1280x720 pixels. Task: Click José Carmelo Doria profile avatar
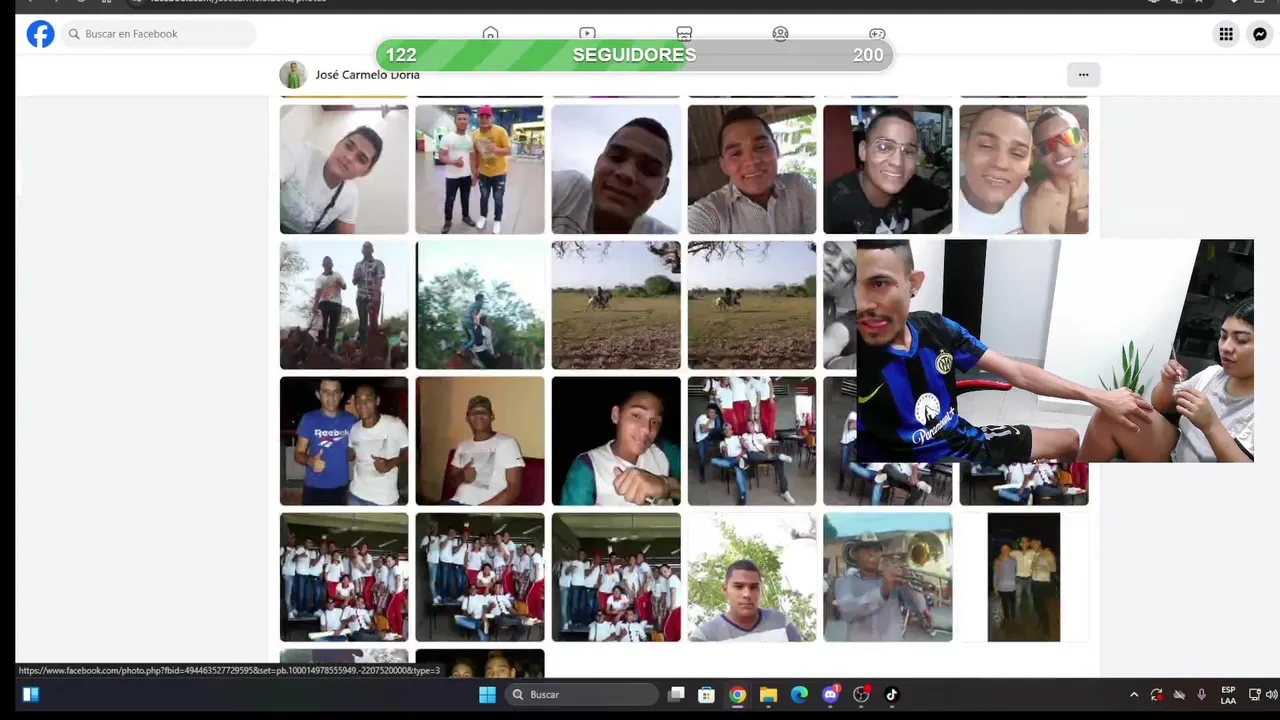click(293, 75)
